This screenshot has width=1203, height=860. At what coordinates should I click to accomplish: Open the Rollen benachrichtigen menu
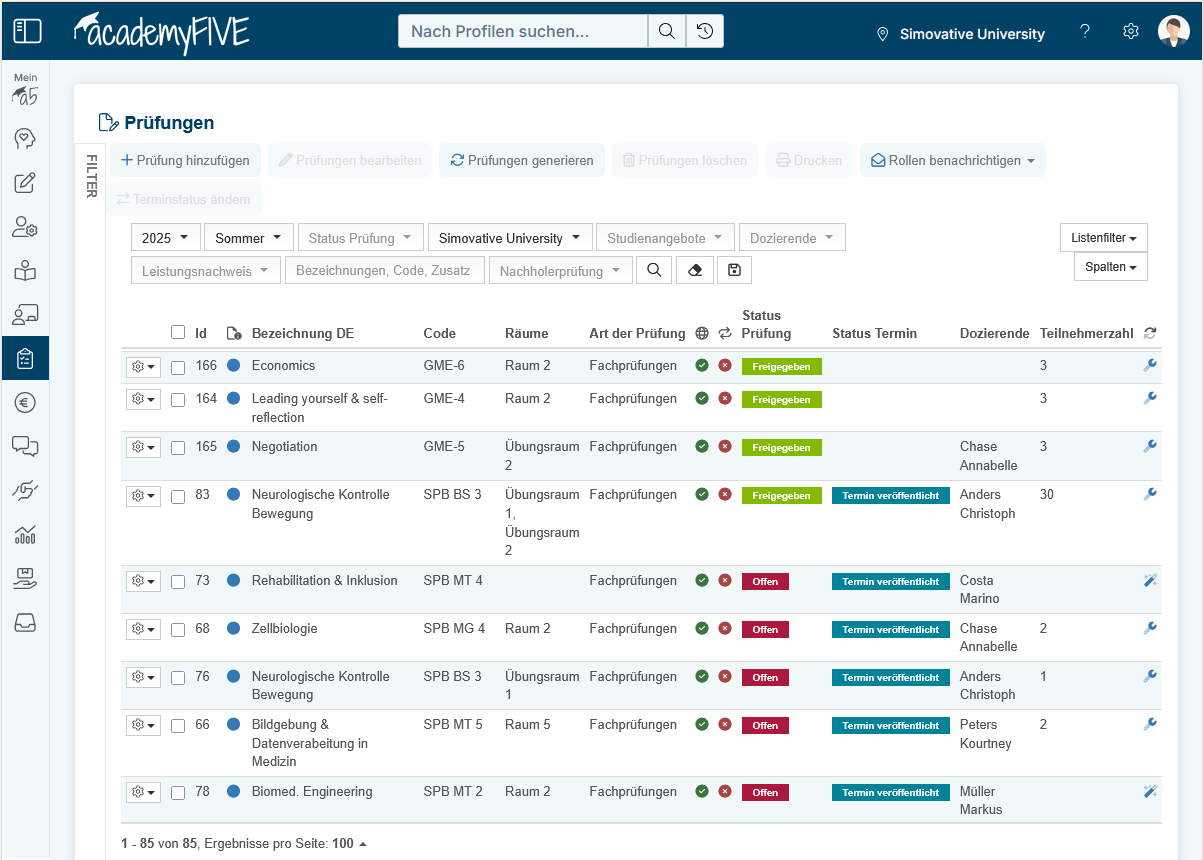[952, 160]
